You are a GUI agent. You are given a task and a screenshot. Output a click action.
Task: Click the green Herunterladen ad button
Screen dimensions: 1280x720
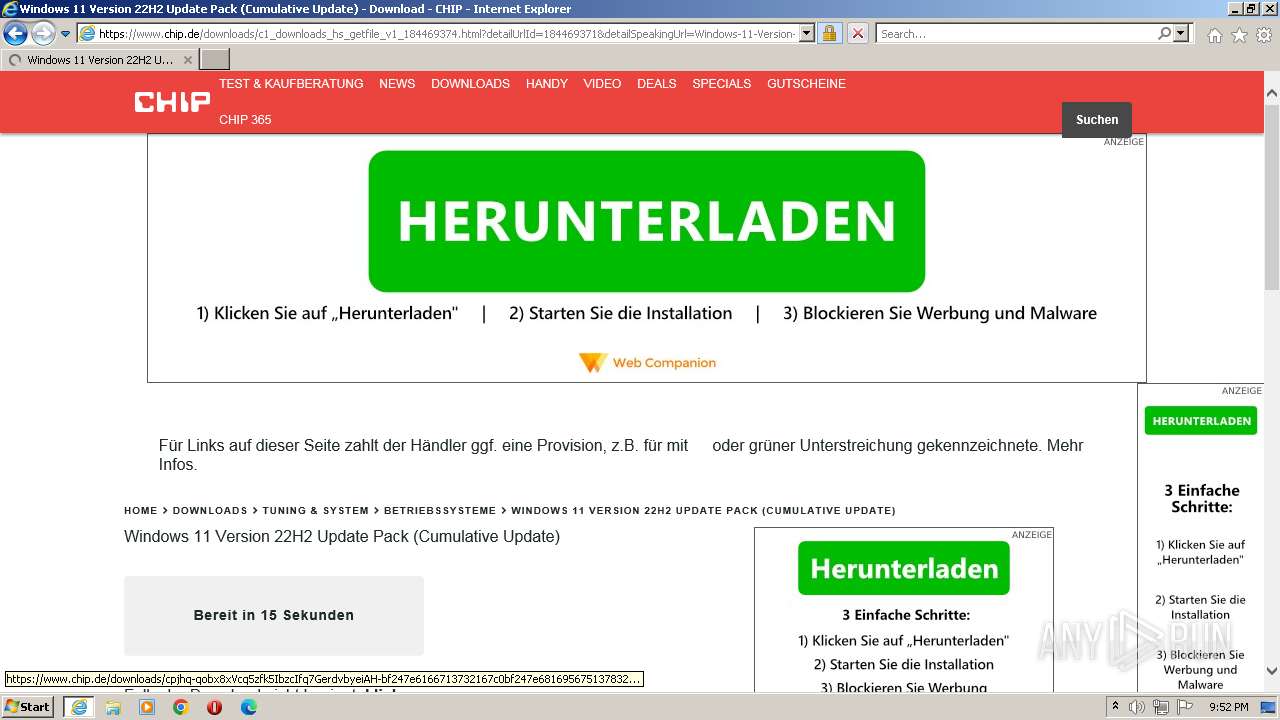[904, 568]
